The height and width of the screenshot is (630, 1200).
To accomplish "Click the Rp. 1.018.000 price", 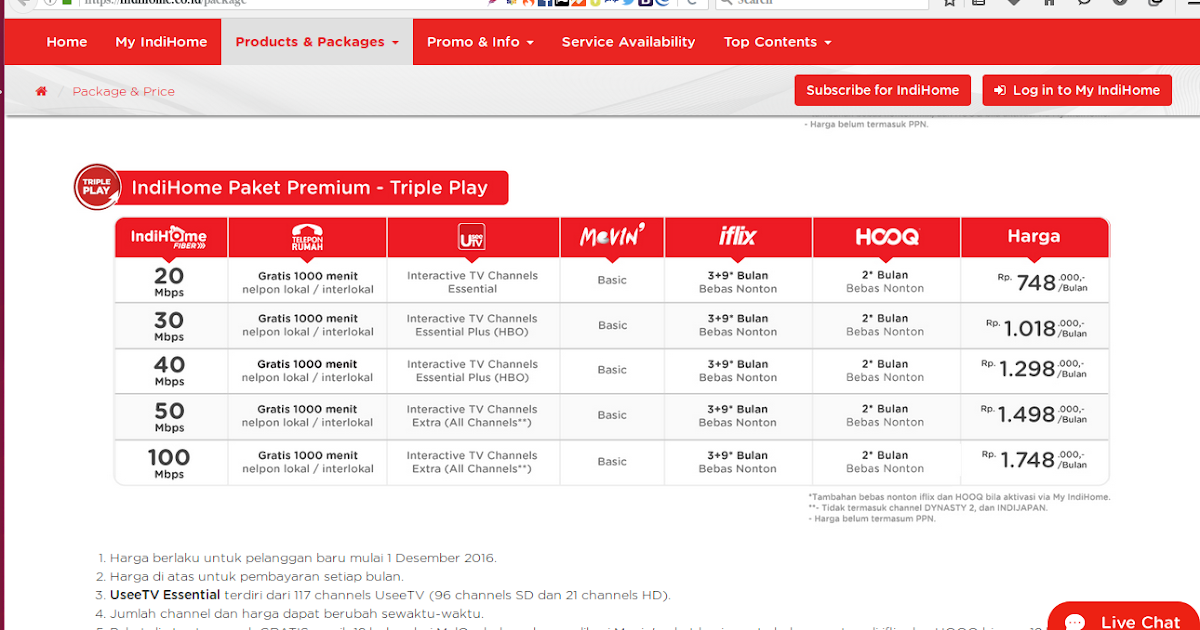I will pos(1036,328).
